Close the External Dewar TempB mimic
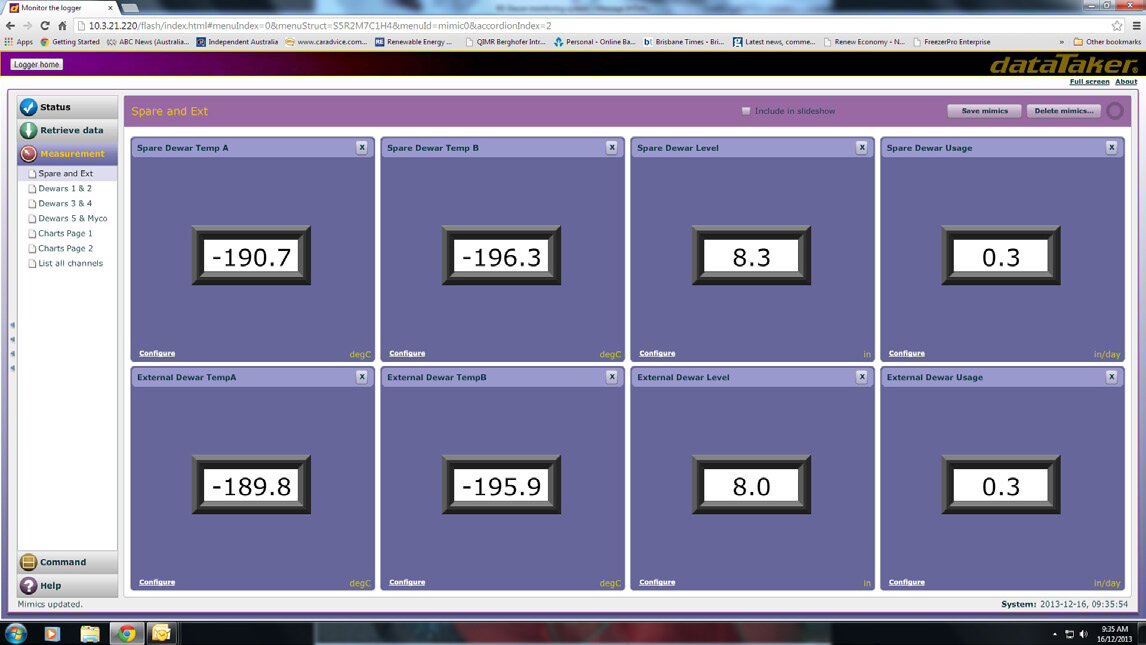Image resolution: width=1146 pixels, height=645 pixels. tap(612, 377)
